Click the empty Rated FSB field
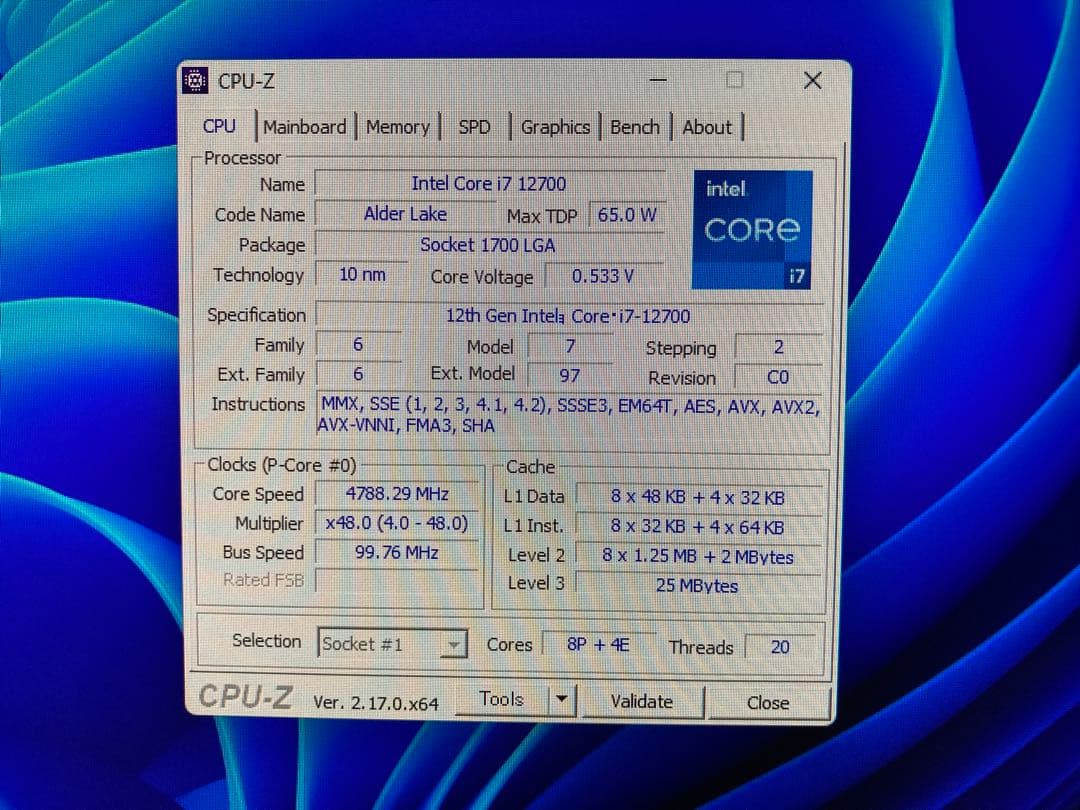This screenshot has height=810, width=1080. 397,581
